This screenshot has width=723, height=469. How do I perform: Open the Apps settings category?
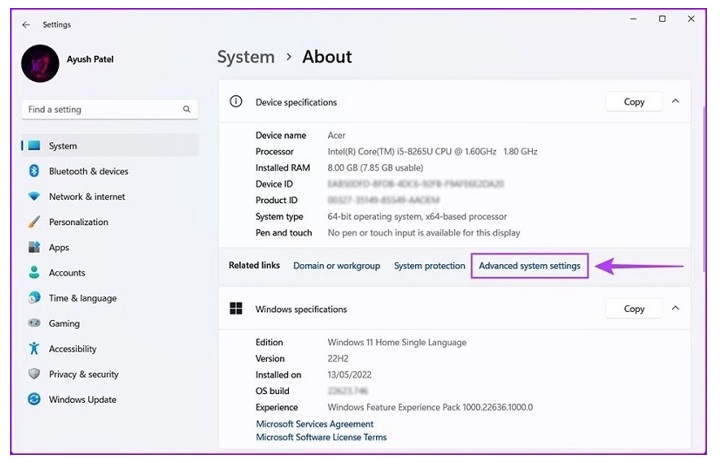(59, 247)
